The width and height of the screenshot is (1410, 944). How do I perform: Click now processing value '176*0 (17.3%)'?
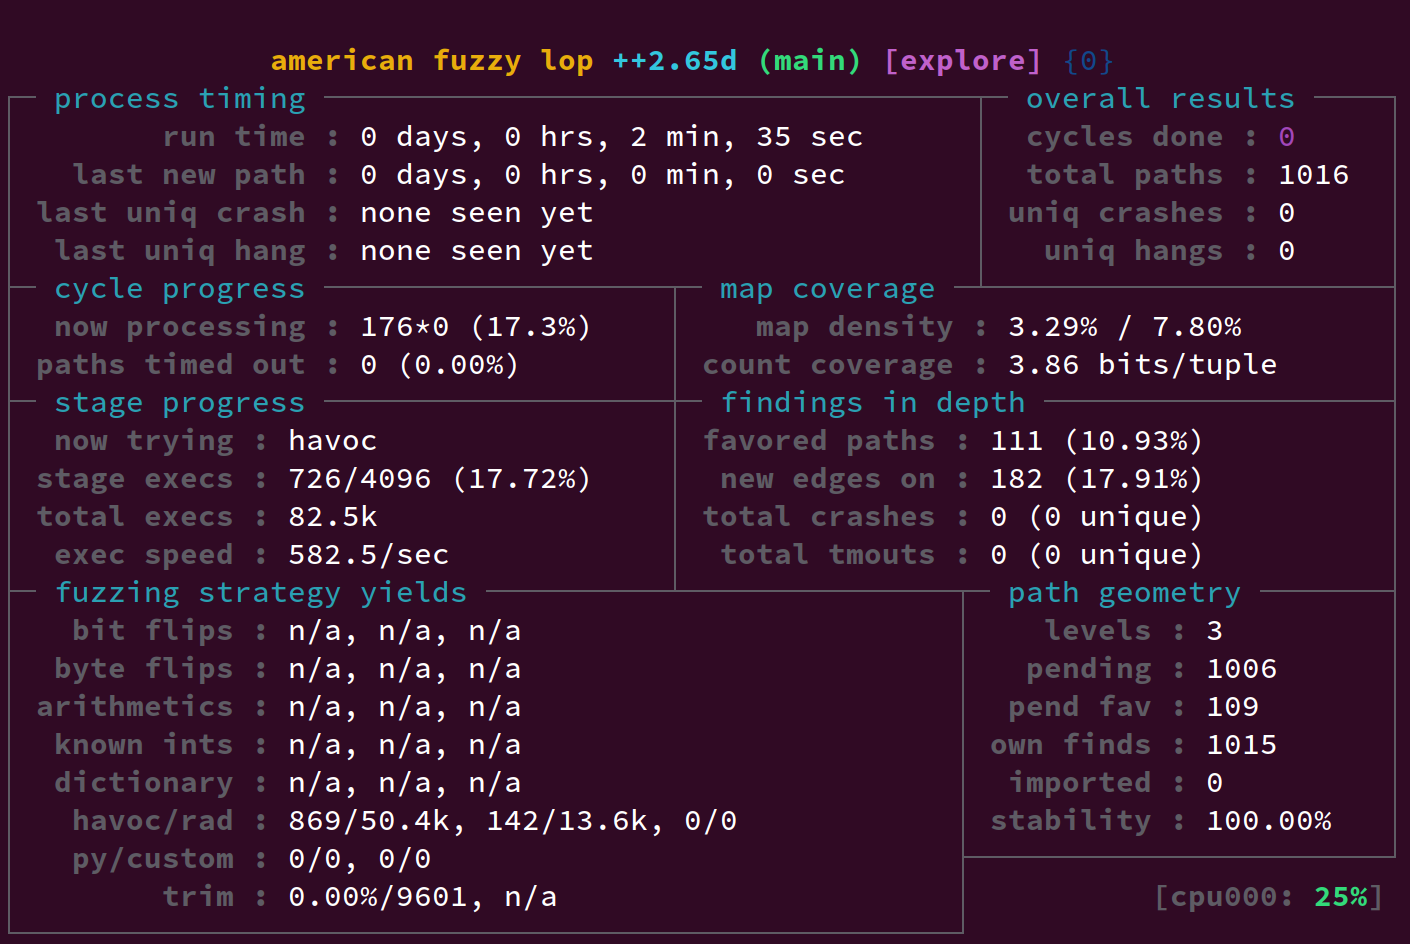pyautogui.click(x=476, y=327)
